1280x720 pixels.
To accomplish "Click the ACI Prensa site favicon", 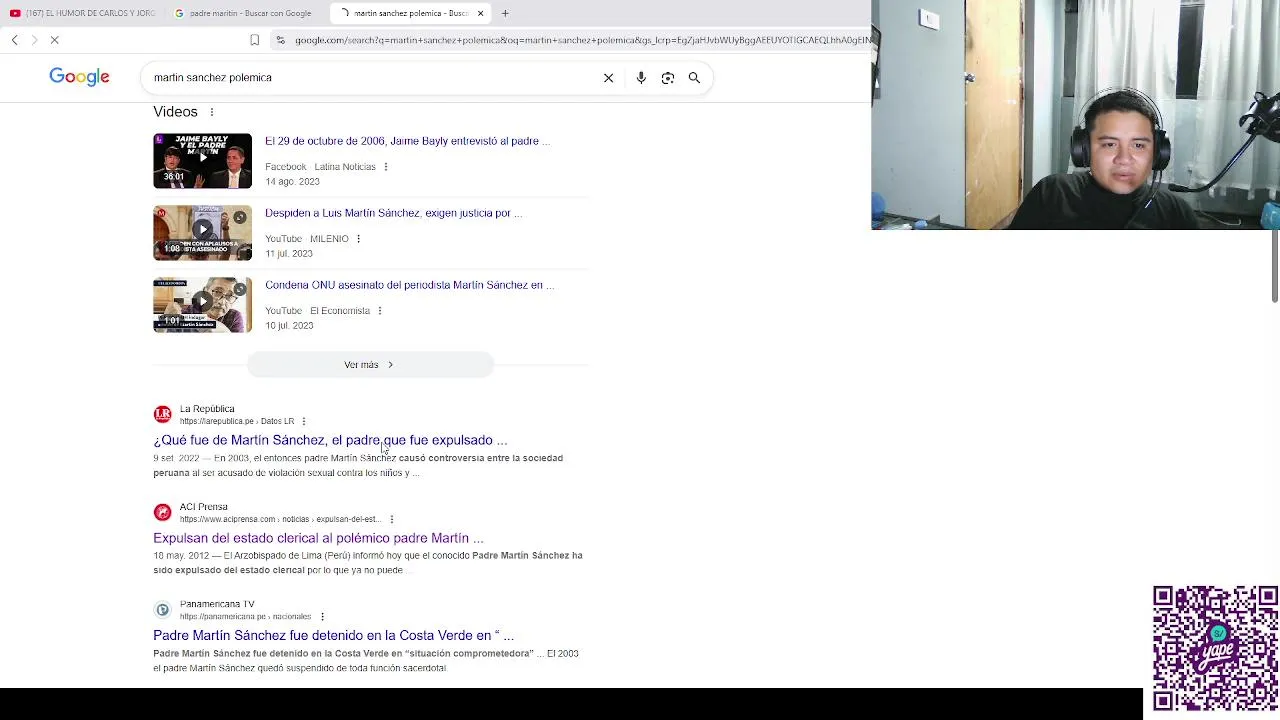I will 162,513.
